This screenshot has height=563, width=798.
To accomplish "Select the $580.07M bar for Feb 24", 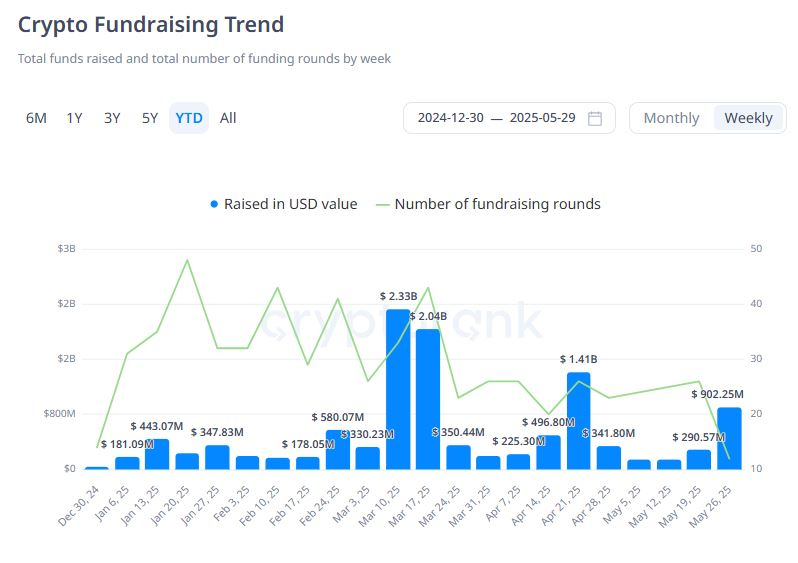I will pyautogui.click(x=338, y=450).
